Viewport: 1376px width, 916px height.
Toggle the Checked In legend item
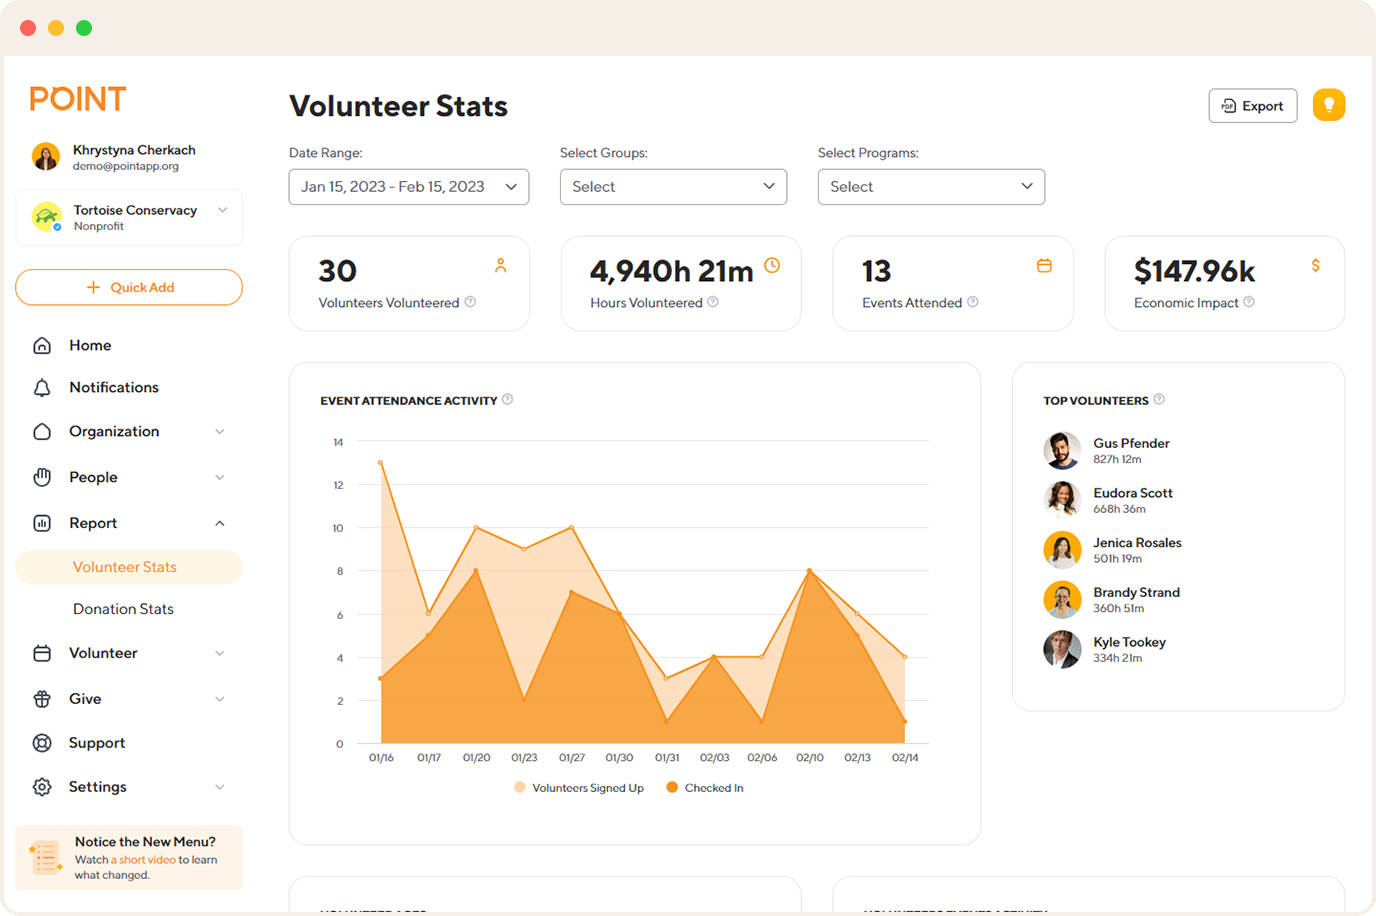(704, 787)
